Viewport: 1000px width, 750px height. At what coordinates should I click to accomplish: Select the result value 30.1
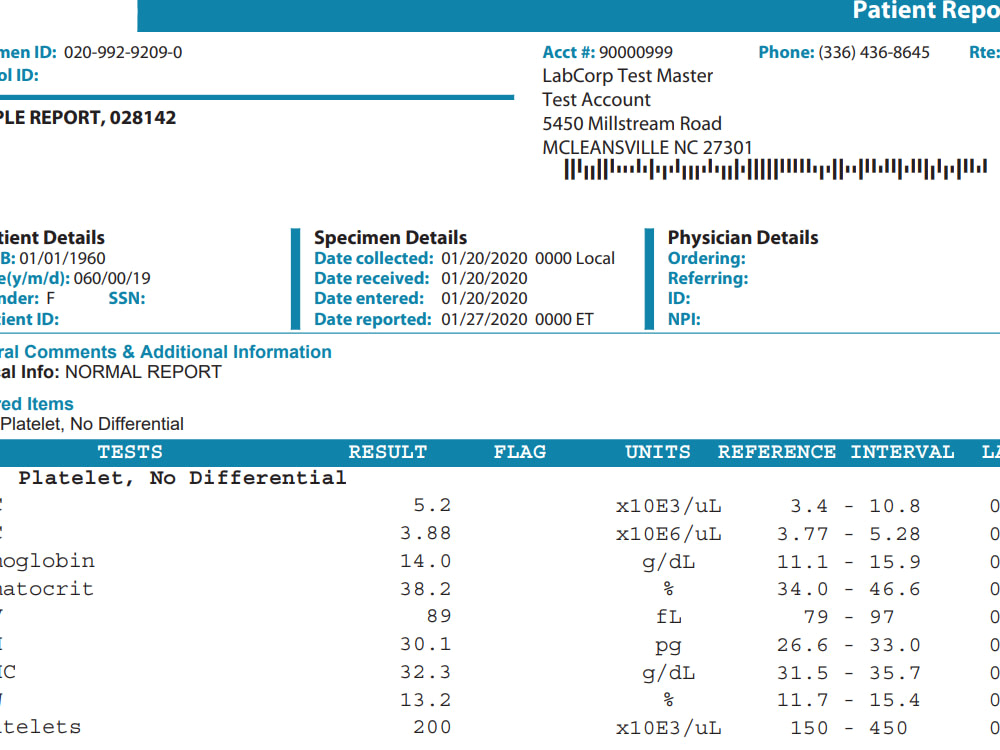[425, 645]
